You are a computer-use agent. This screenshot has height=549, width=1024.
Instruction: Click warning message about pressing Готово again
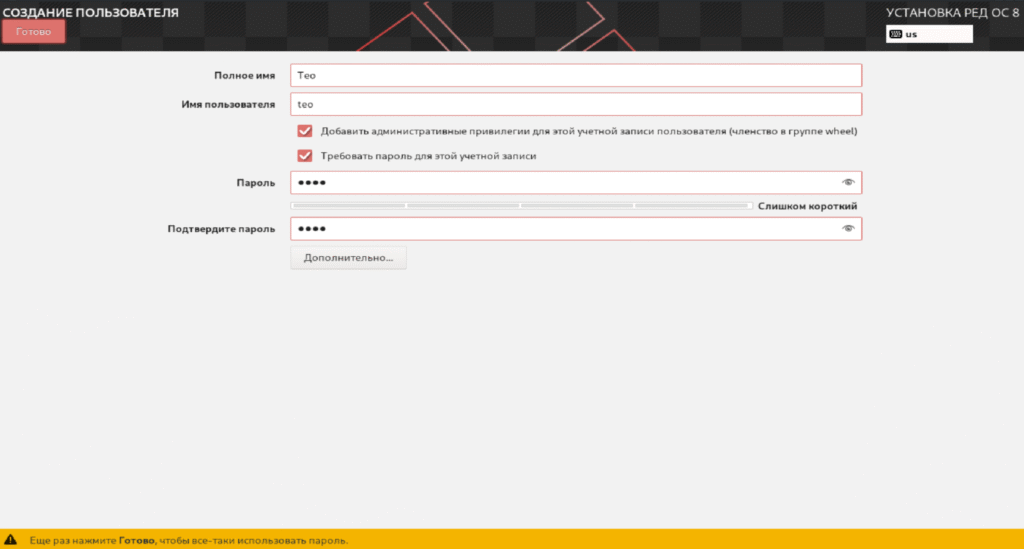pyautogui.click(x=189, y=541)
